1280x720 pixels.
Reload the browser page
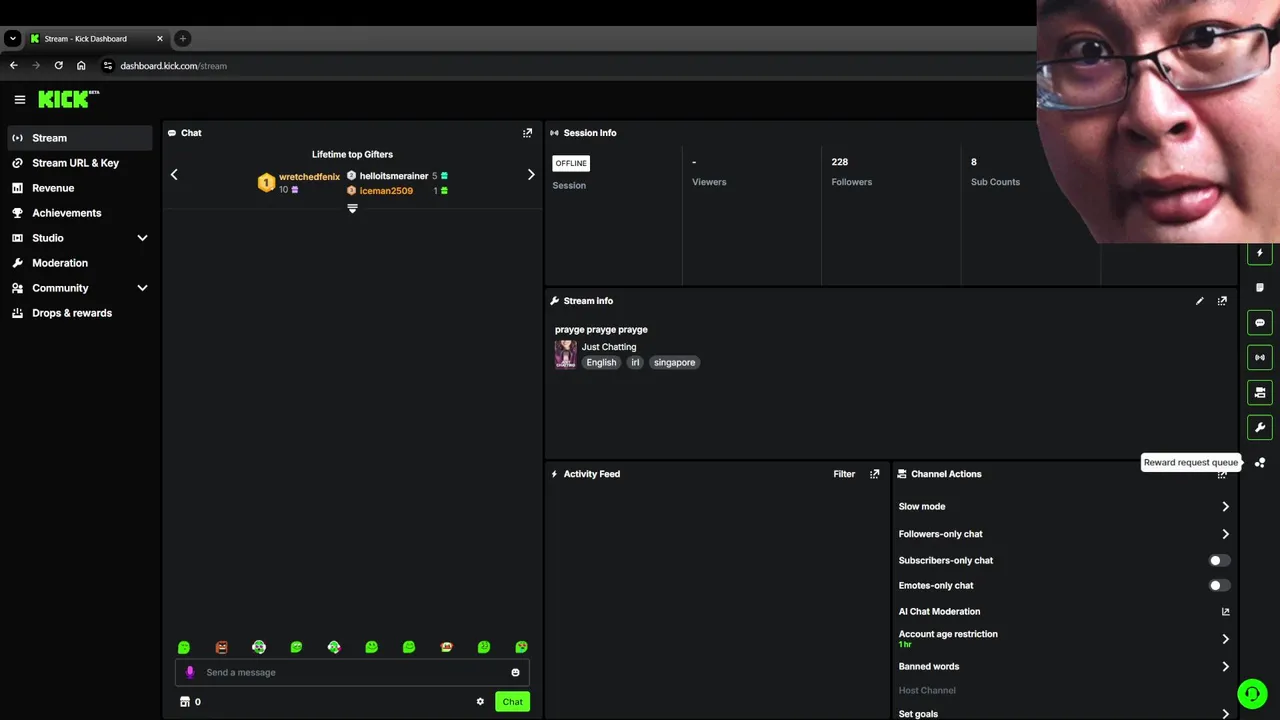pyautogui.click(x=58, y=66)
